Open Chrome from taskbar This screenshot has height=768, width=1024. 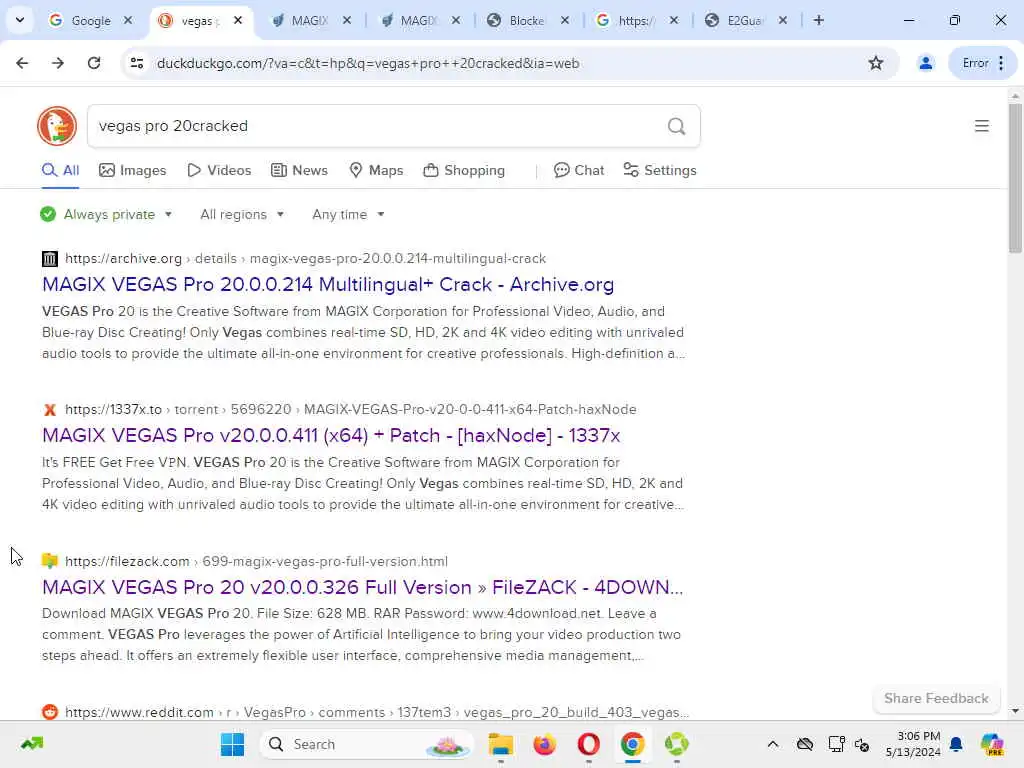point(632,744)
